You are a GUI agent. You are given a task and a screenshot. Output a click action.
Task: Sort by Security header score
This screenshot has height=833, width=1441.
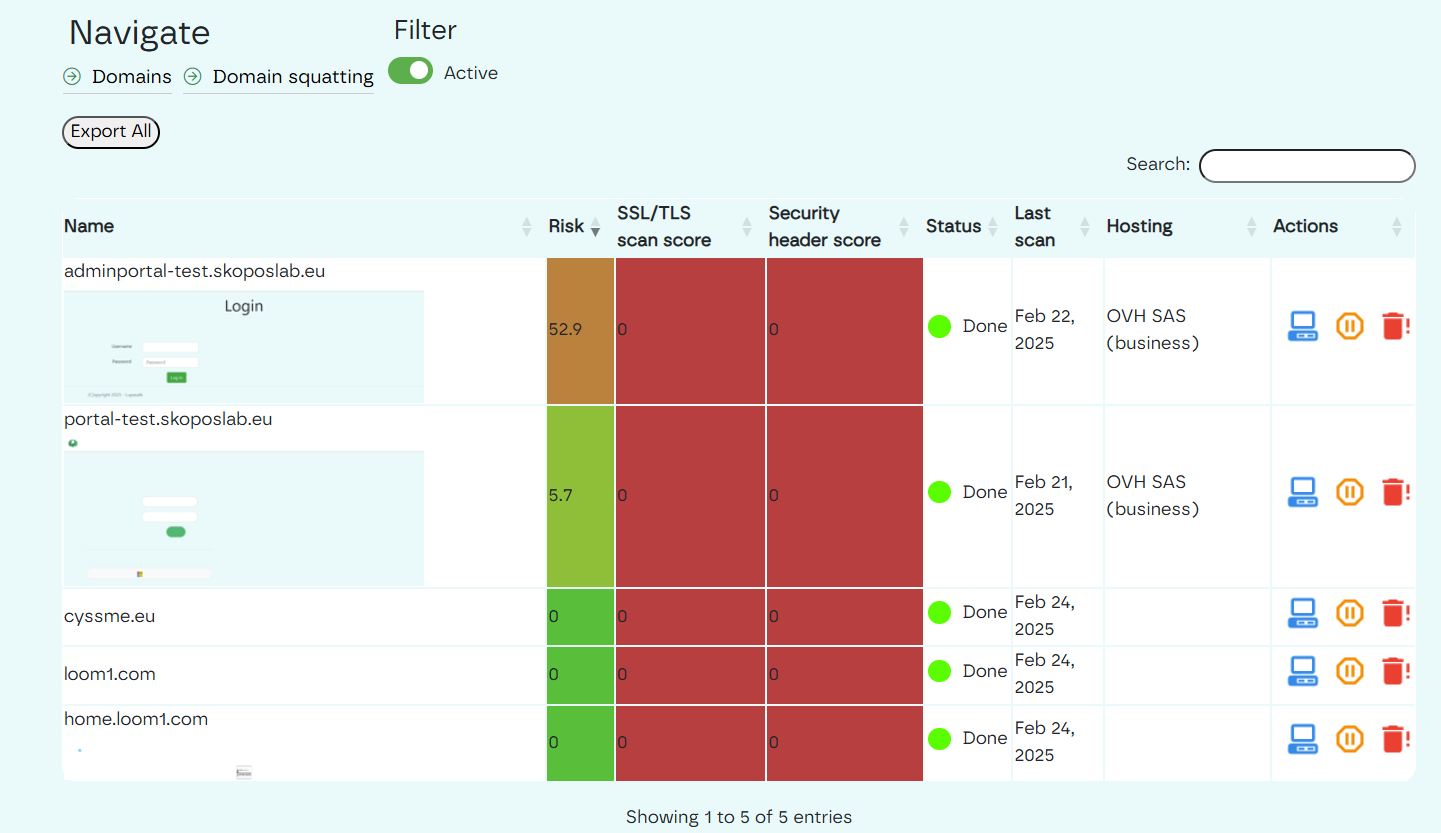844,227
